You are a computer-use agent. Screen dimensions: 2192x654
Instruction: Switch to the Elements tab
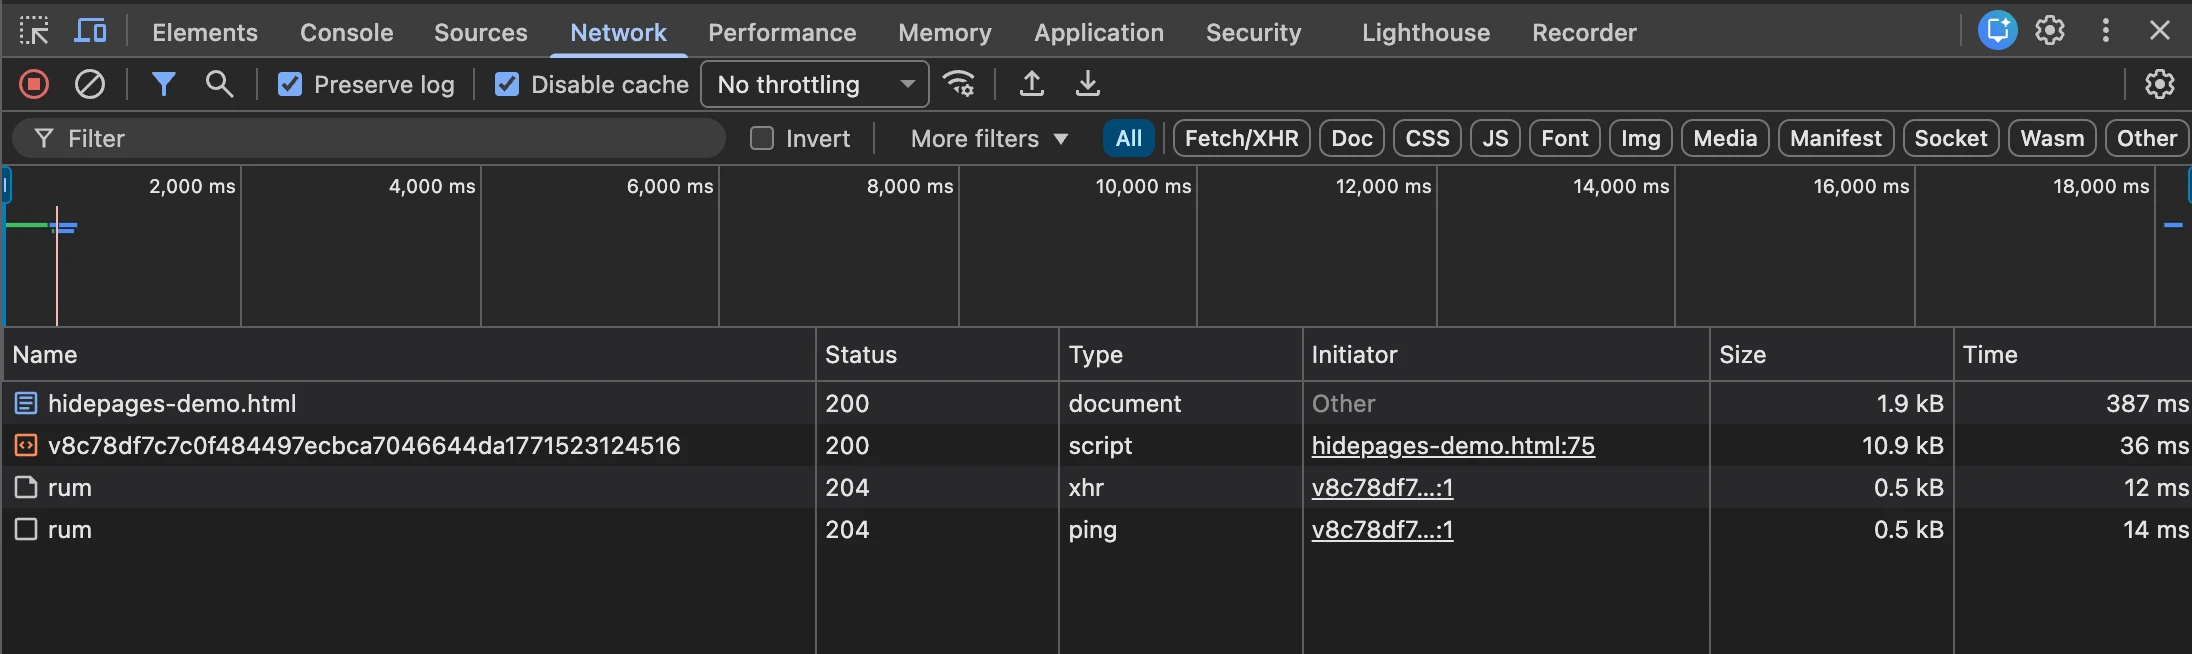tap(205, 32)
